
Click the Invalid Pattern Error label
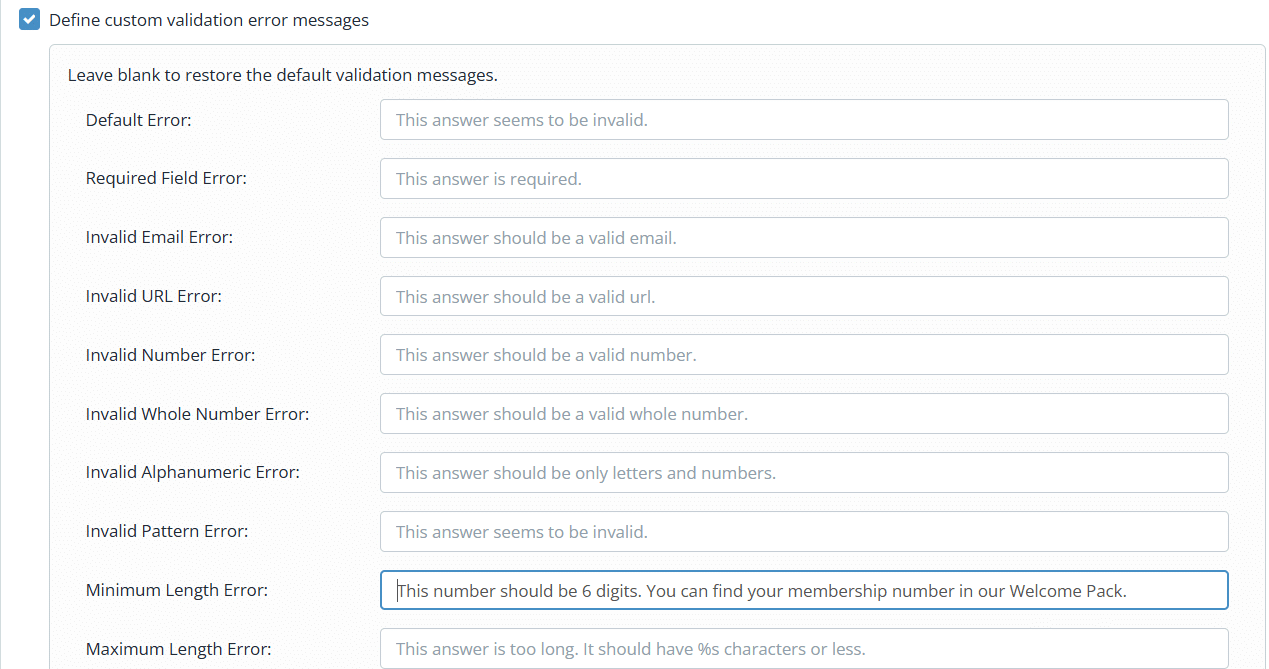167,531
